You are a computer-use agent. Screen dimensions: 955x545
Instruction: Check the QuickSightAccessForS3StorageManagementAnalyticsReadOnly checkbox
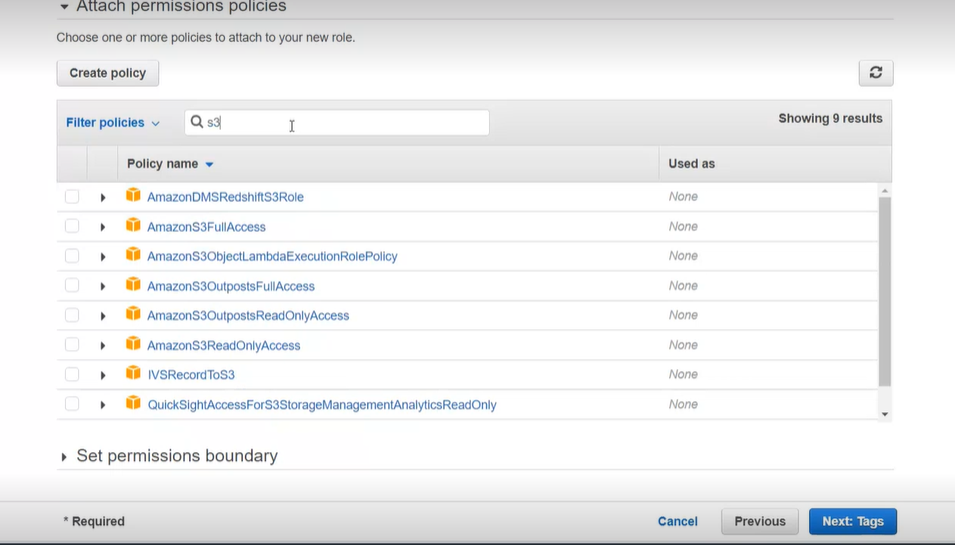tap(72, 404)
